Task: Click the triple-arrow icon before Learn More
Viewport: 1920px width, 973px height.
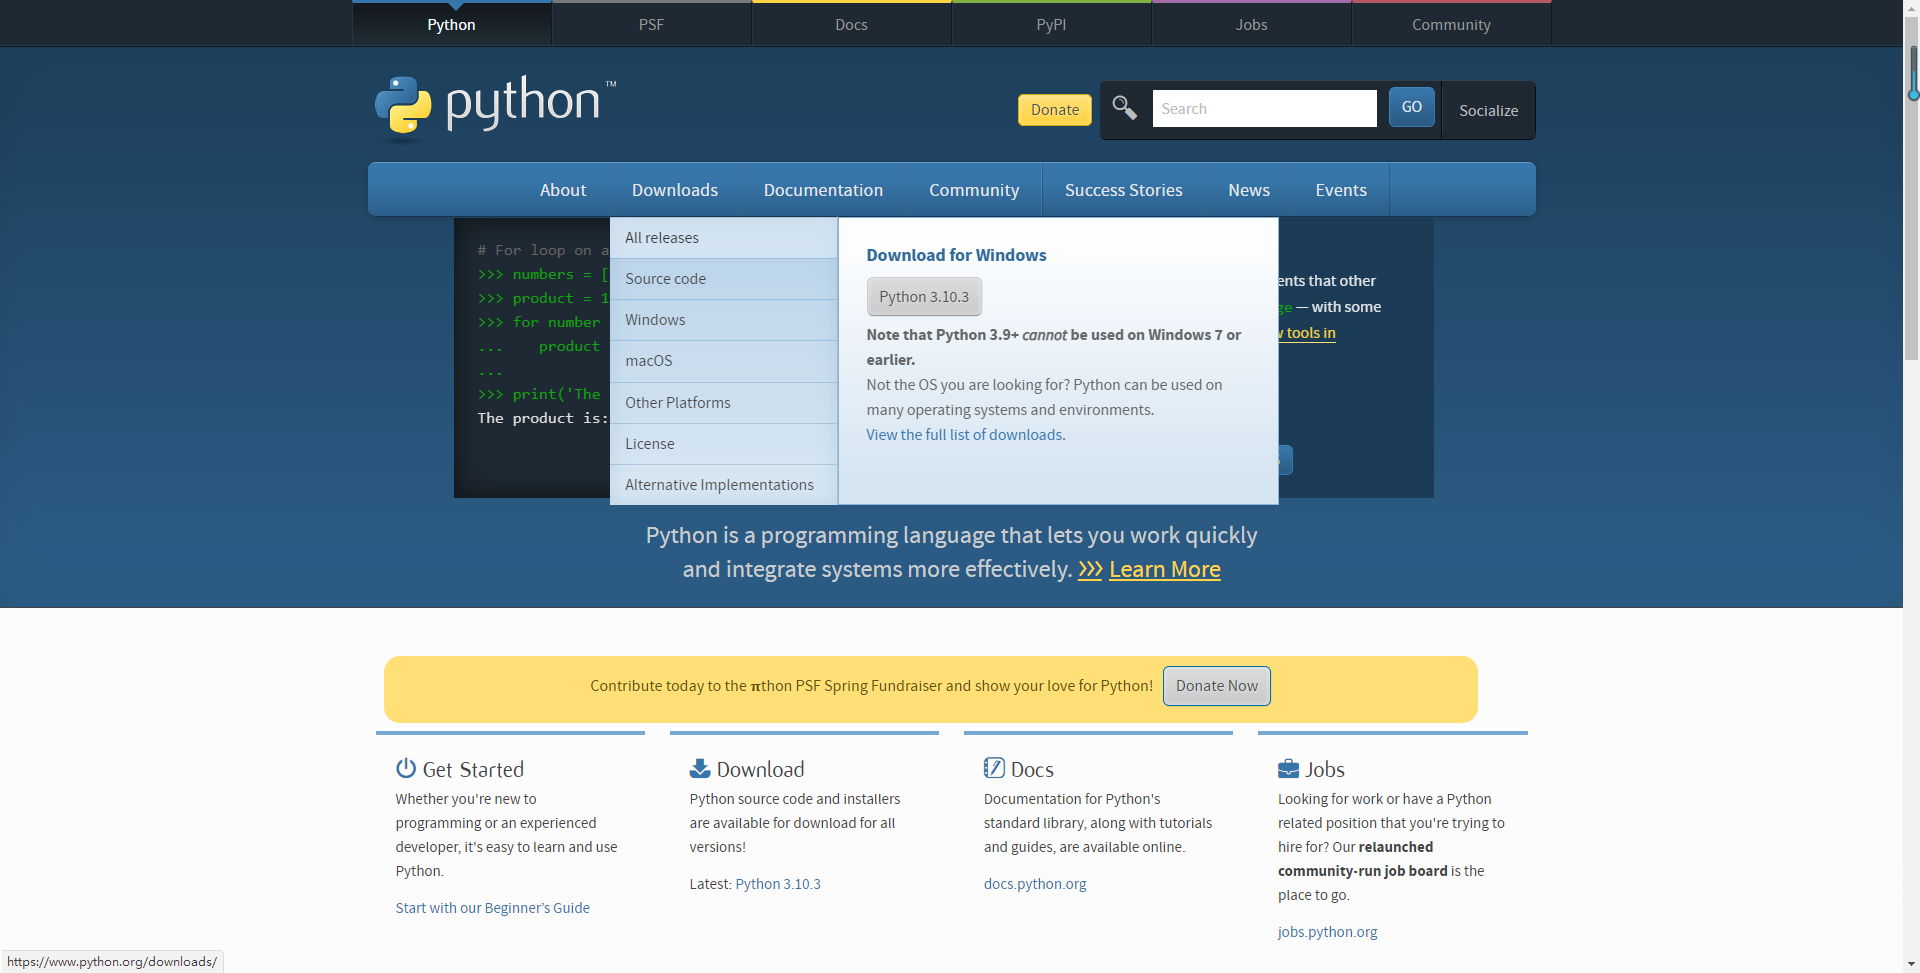Action: tap(1090, 569)
